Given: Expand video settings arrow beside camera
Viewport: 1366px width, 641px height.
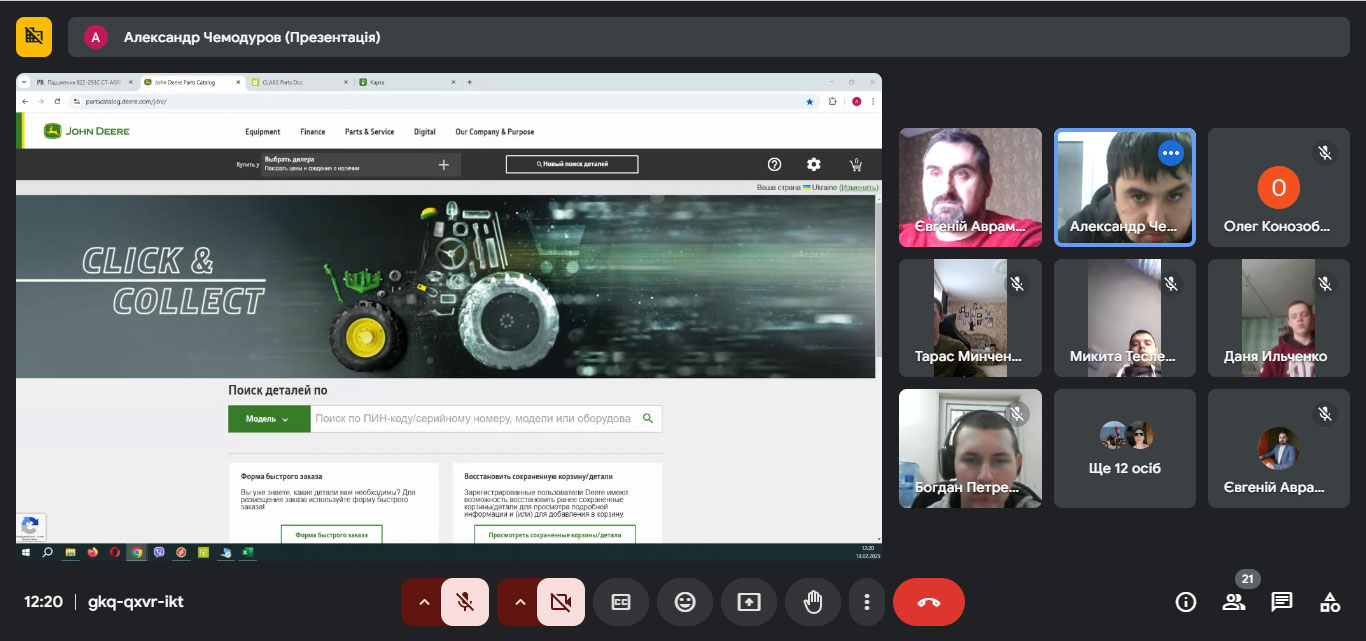Looking at the screenshot, I should tap(519, 602).
